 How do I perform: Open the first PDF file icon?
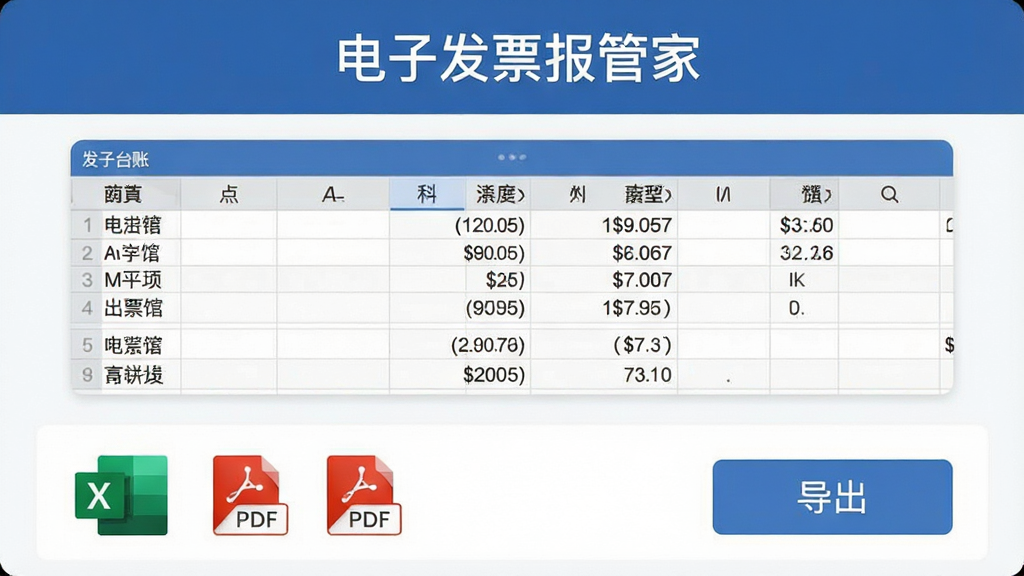click(250, 495)
